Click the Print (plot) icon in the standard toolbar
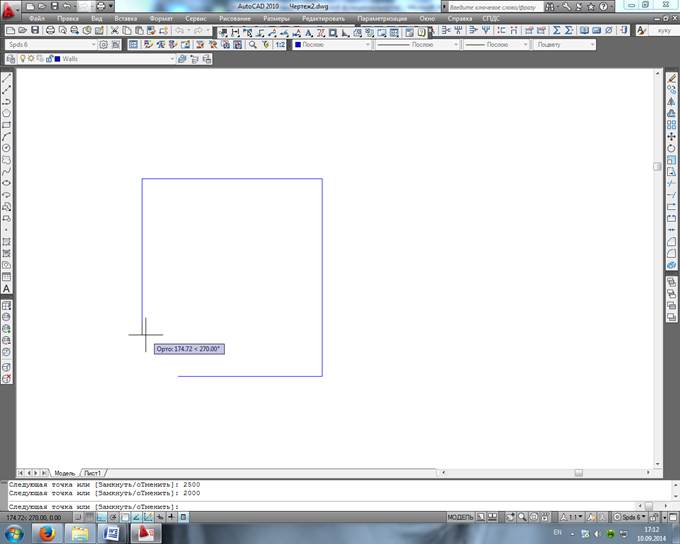Image resolution: width=680 pixels, height=544 pixels. click(50, 30)
